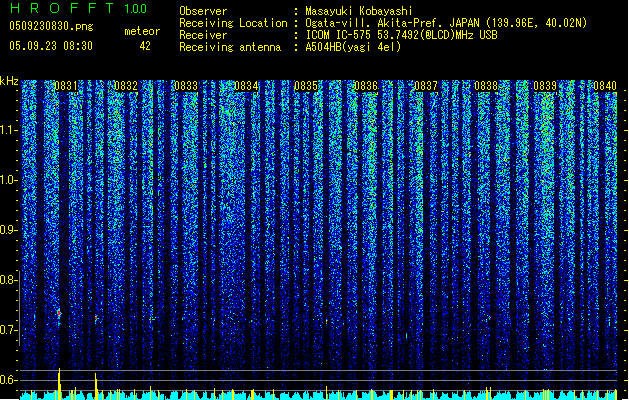The image size is (629, 400).
Task: Click the 0837 time marker
Action: (426, 86)
